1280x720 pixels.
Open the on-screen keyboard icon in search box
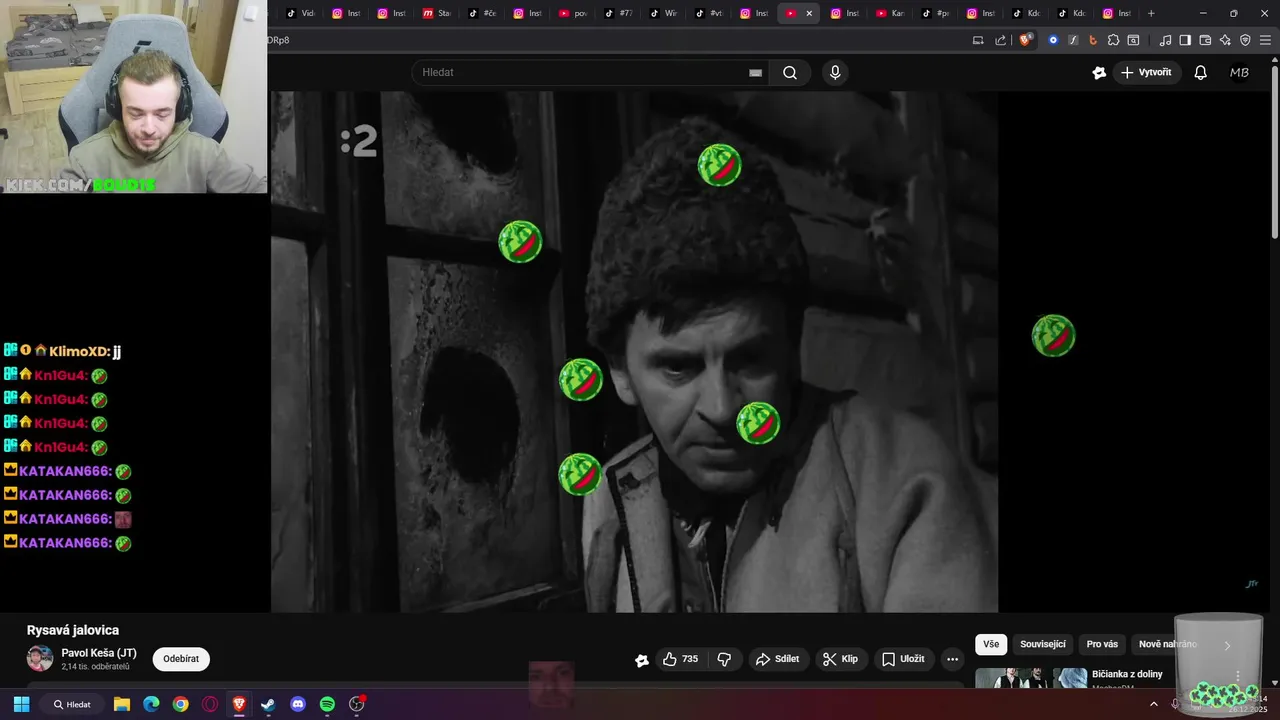click(x=755, y=72)
